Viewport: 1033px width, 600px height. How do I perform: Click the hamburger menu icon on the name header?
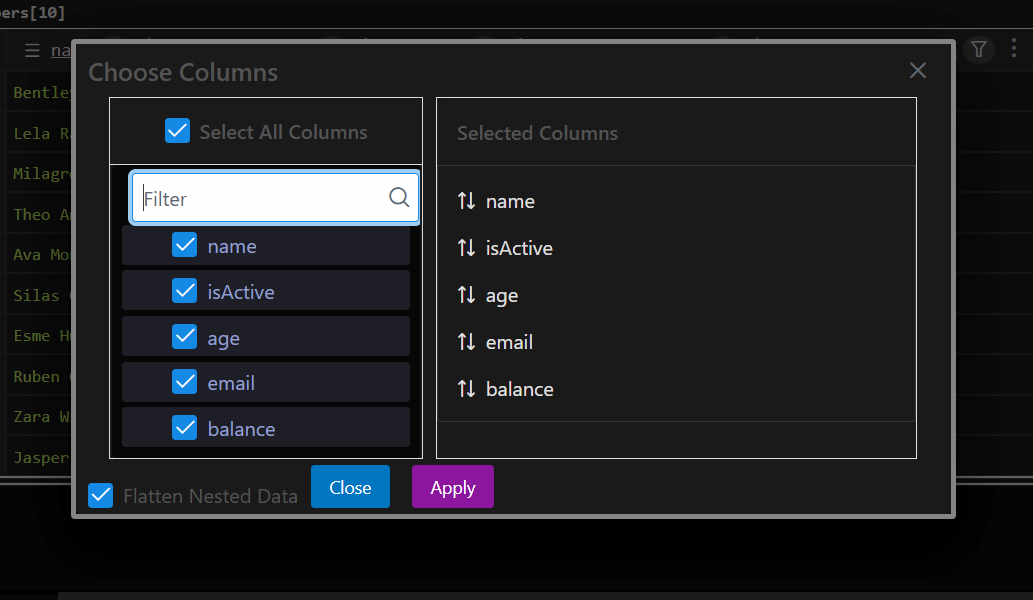click(33, 50)
